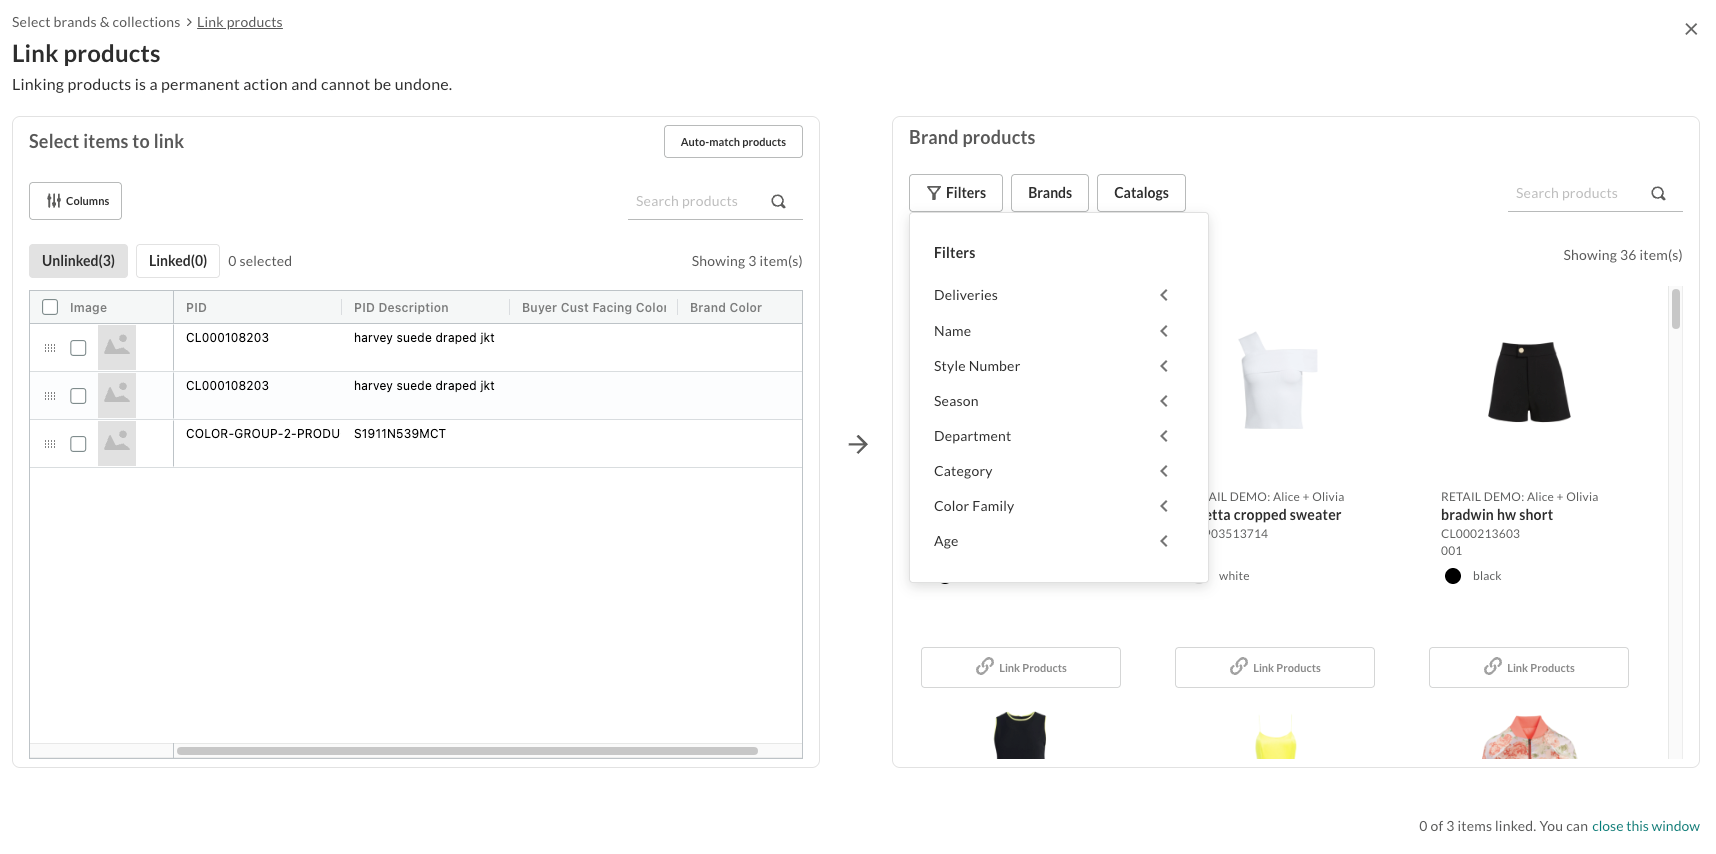The image size is (1716, 854).
Task: Click the Brand products search magnifier icon
Action: click(x=1658, y=194)
